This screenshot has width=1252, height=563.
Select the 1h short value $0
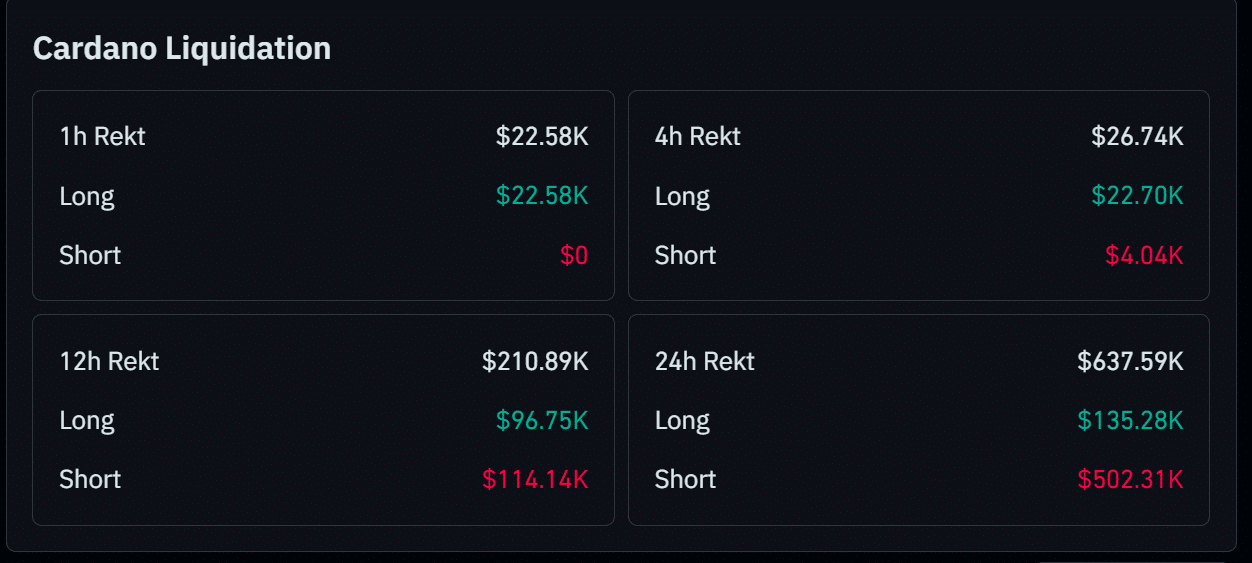[x=574, y=256]
